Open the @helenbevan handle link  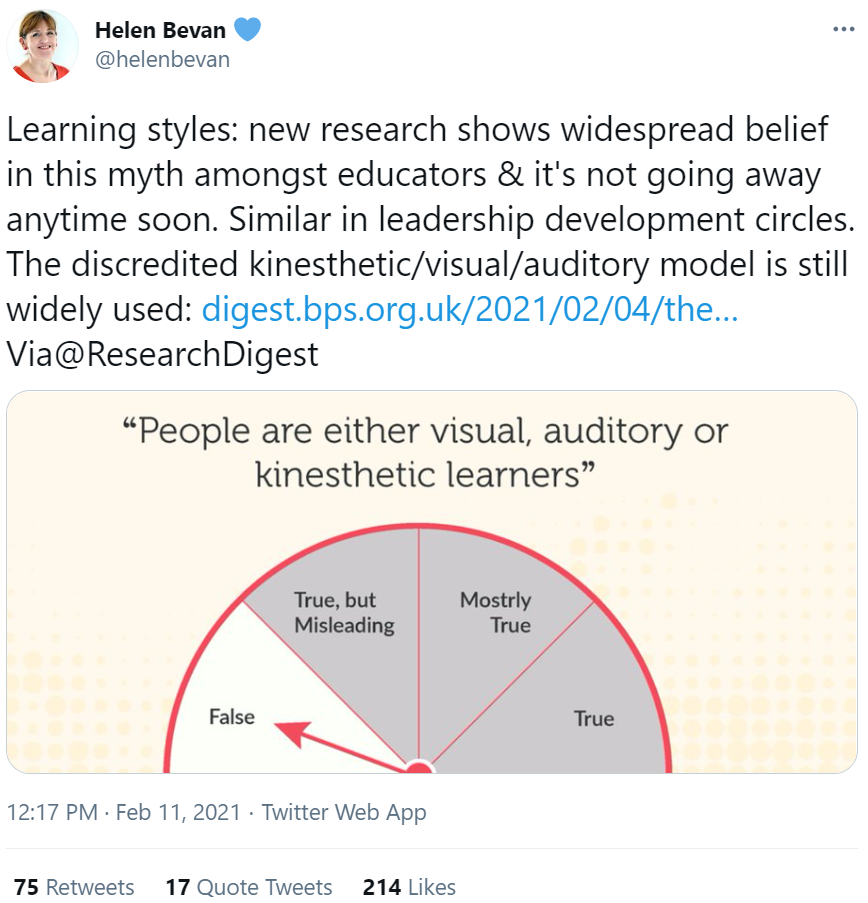[x=162, y=59]
